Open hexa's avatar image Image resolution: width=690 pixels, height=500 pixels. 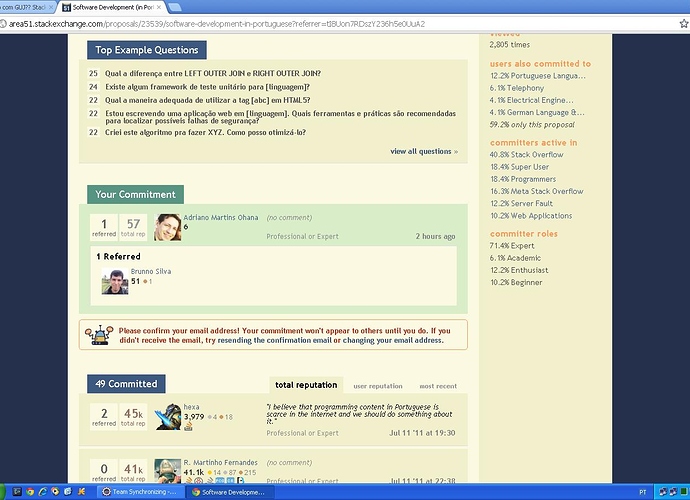coord(168,416)
